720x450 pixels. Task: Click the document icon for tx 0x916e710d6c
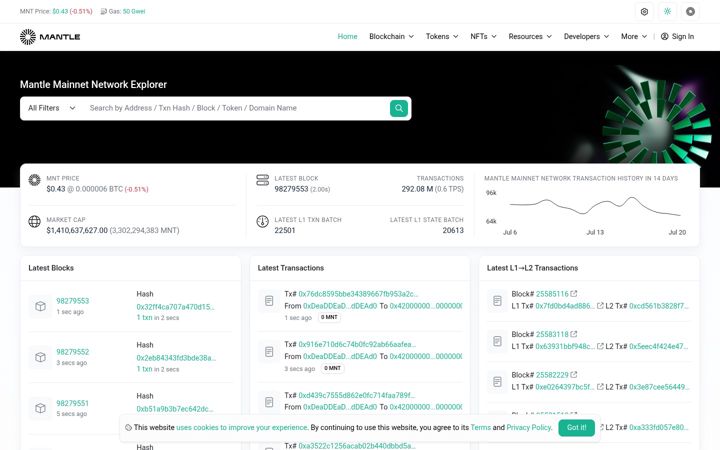pyautogui.click(x=269, y=352)
